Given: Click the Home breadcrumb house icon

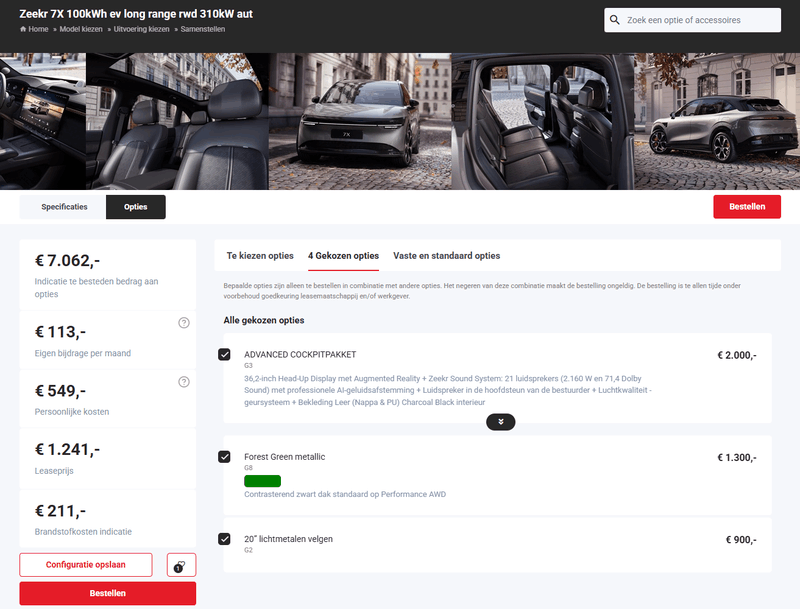Looking at the screenshot, I should [23, 29].
